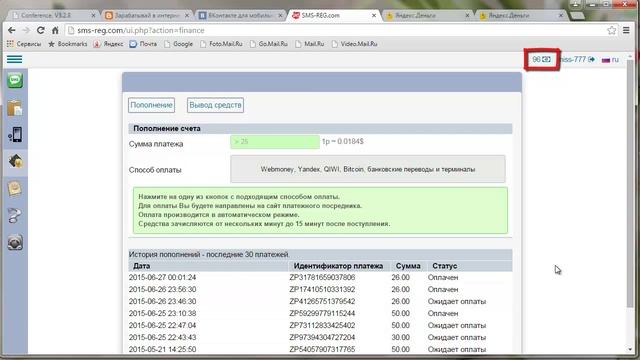Click the 30.00 amount cell

[x=400, y=338]
